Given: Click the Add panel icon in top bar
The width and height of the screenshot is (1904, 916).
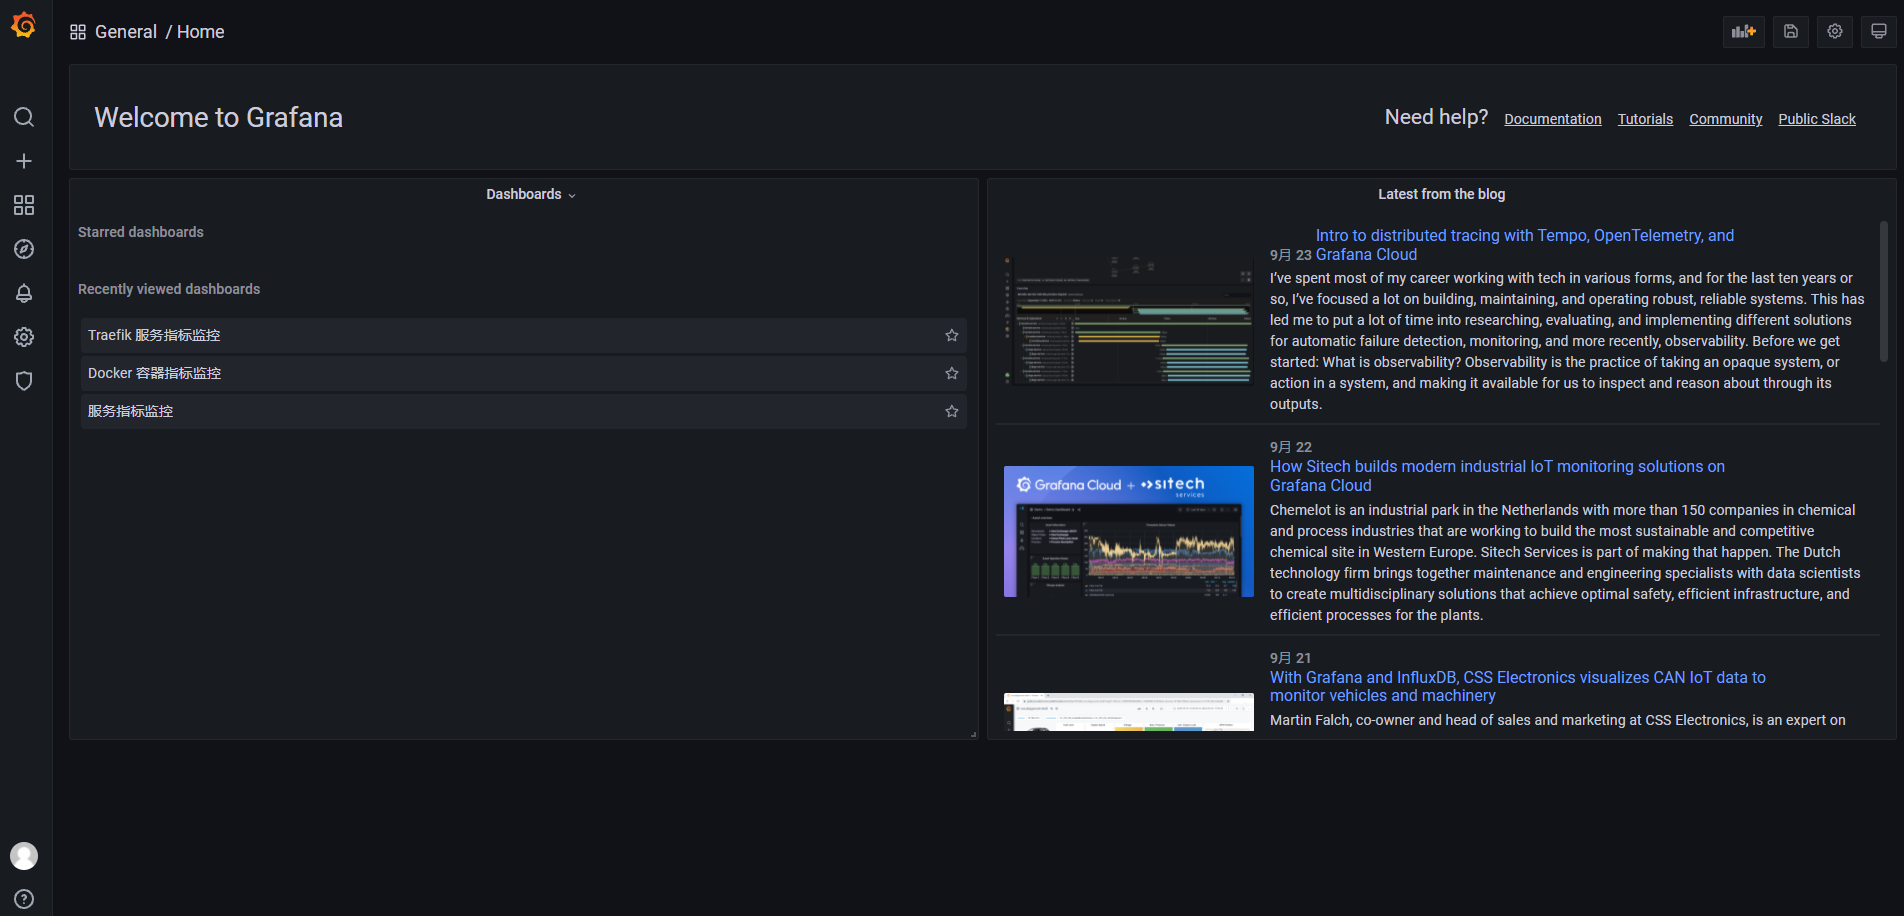Looking at the screenshot, I should 1744,32.
